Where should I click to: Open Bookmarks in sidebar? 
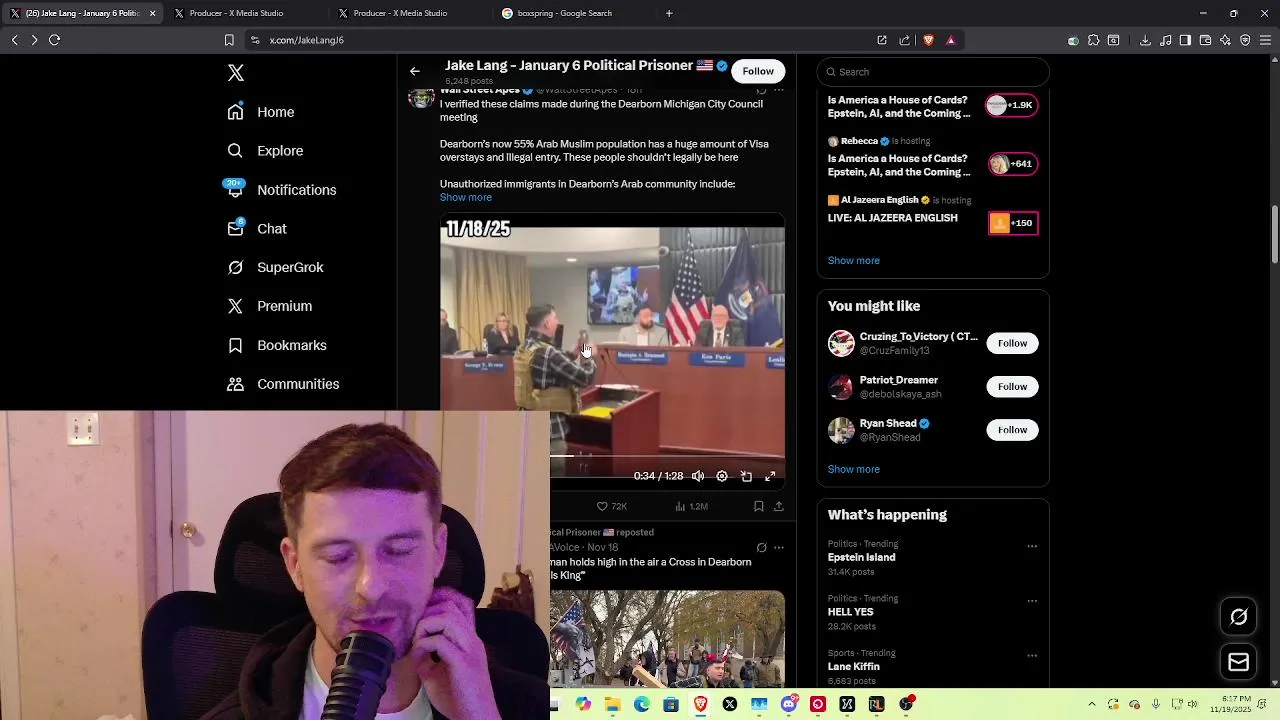tap(276, 345)
